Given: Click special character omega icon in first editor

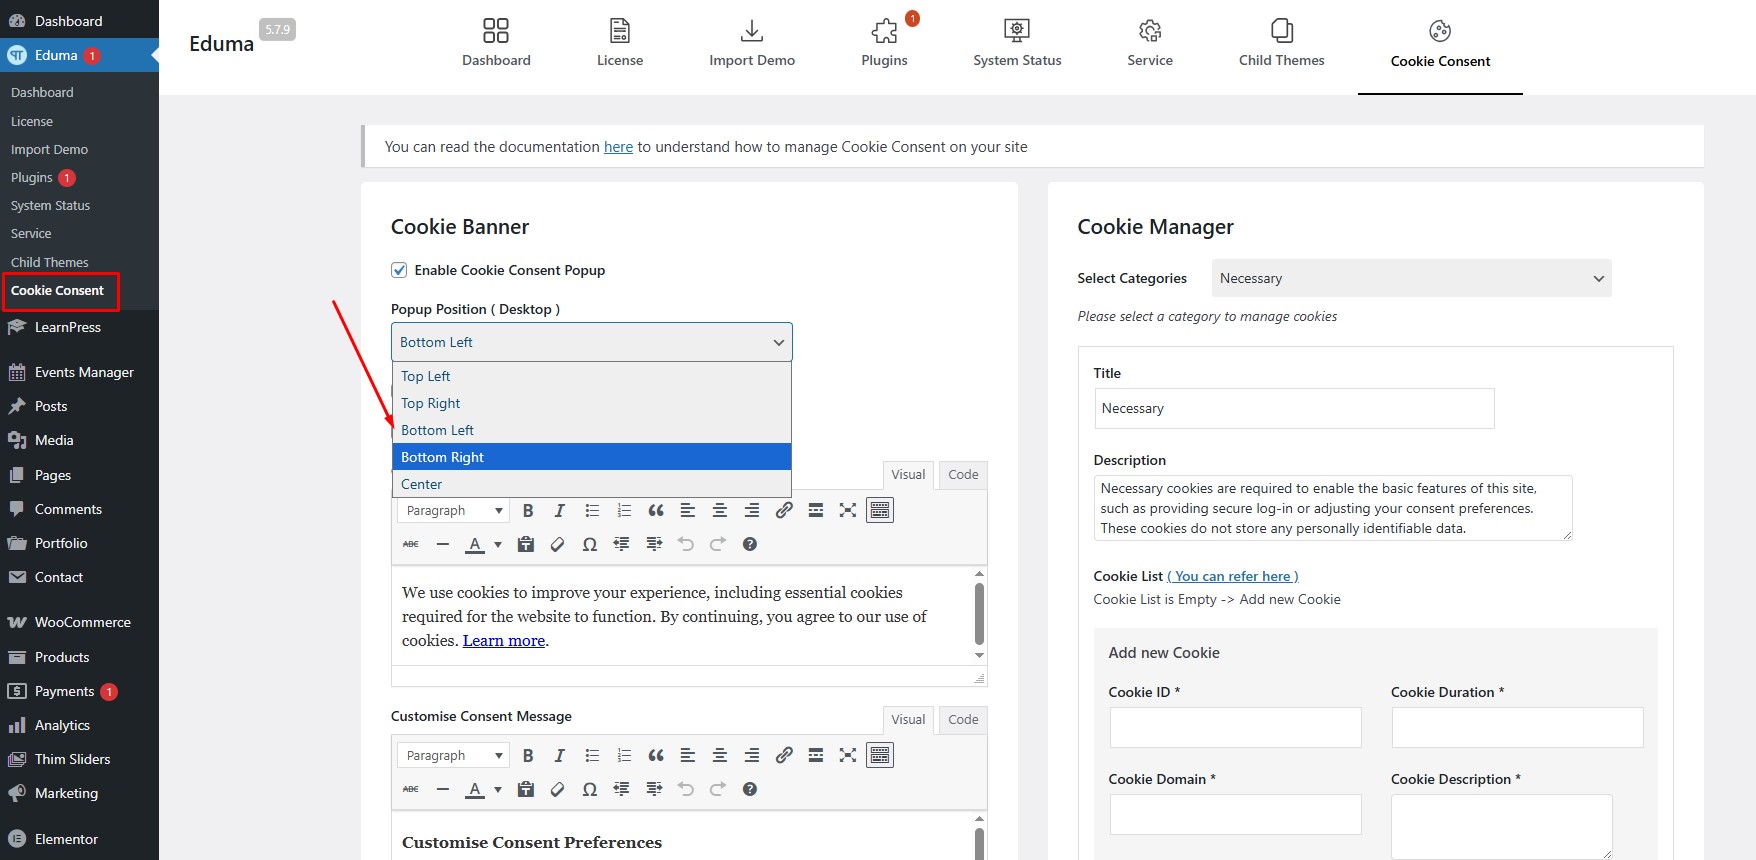Looking at the screenshot, I should click(x=590, y=545).
